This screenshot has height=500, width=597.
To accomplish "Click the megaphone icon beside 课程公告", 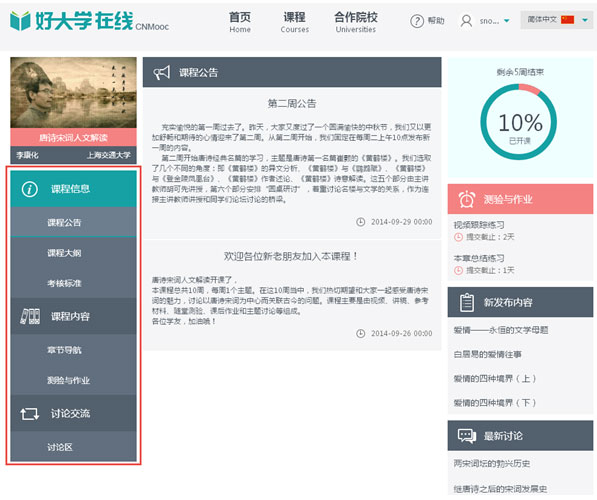I will [161, 72].
